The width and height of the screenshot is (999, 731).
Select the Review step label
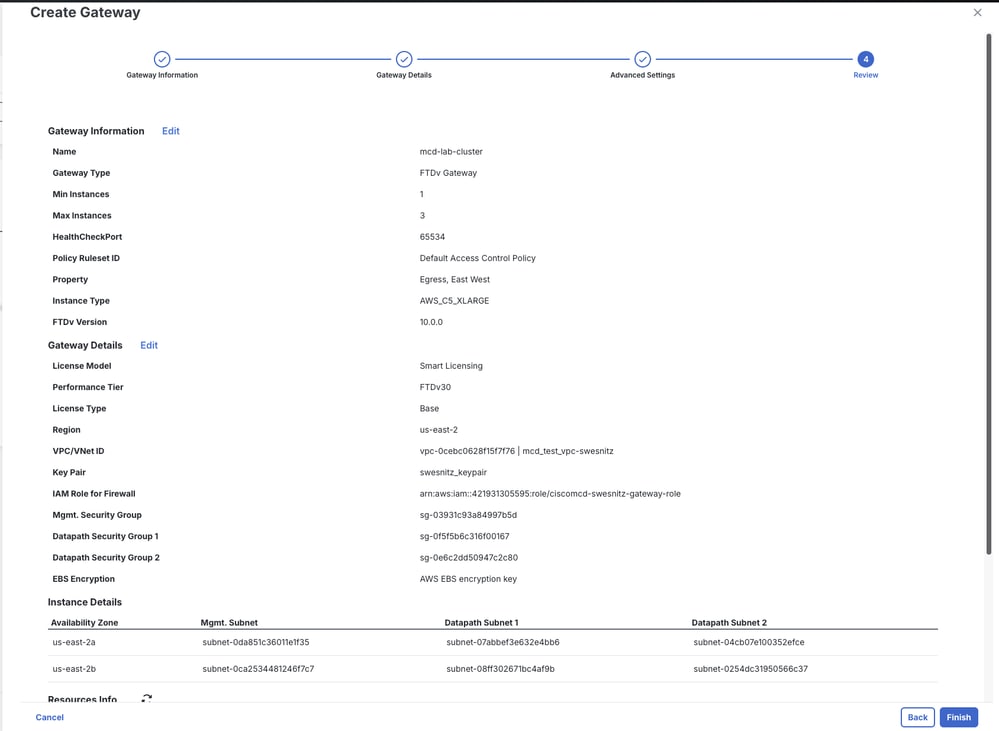coord(865,75)
